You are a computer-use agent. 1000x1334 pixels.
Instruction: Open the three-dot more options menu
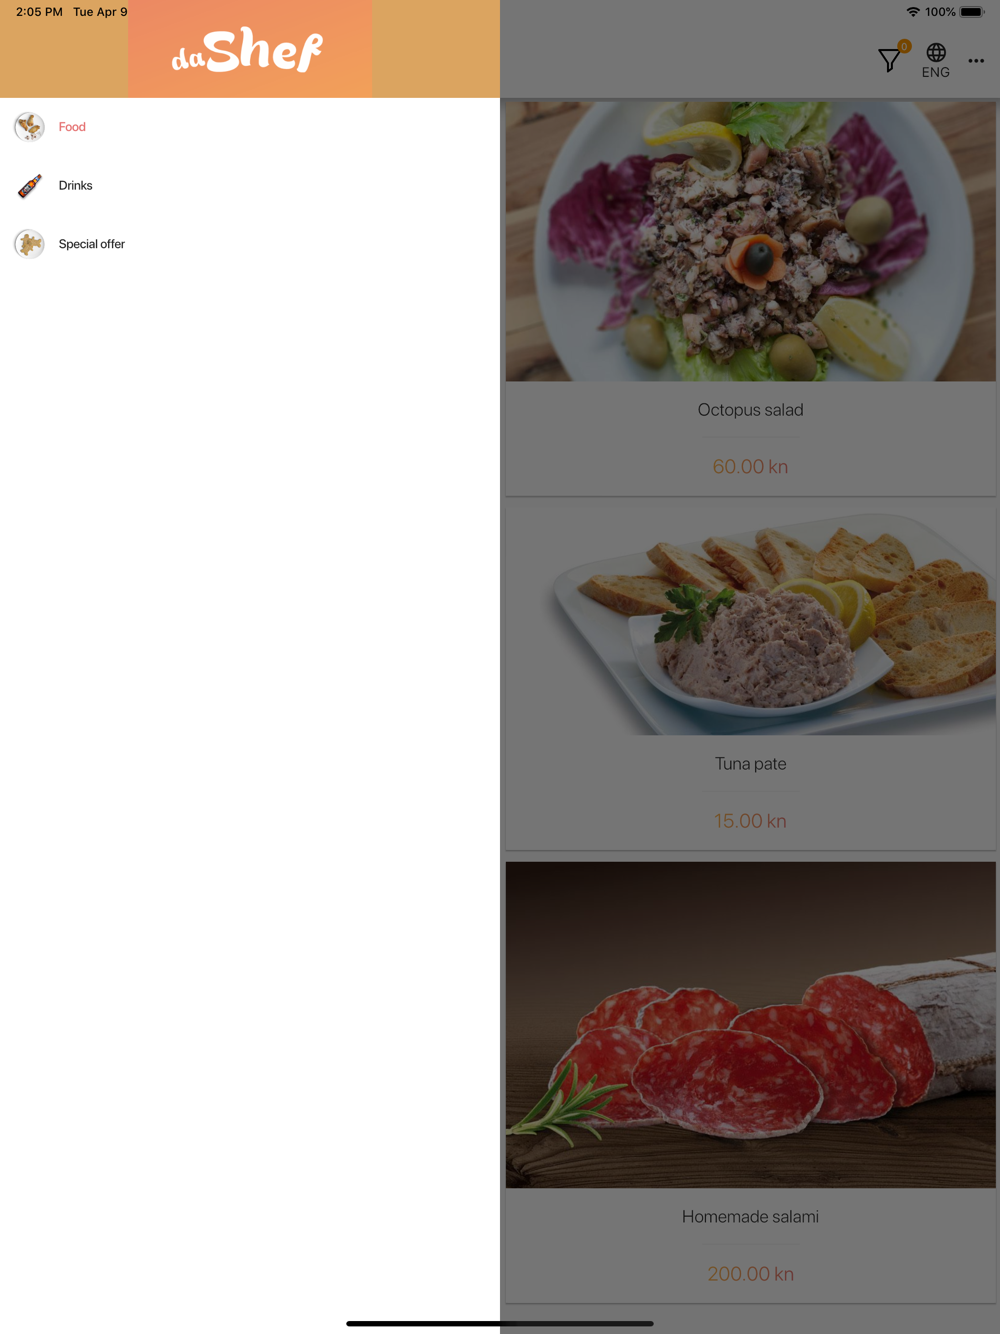click(976, 61)
